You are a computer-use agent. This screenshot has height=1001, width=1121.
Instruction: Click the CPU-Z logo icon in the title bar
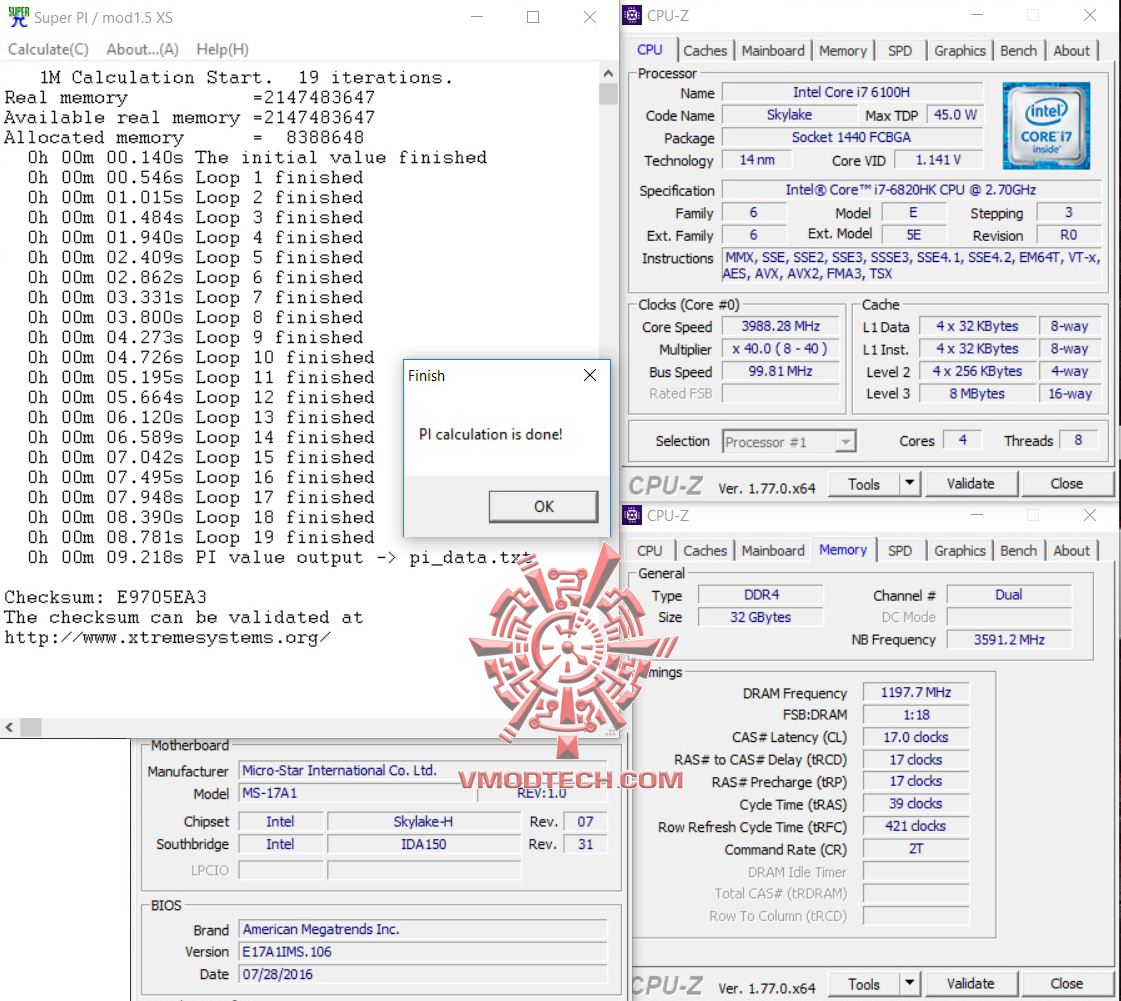(x=631, y=16)
